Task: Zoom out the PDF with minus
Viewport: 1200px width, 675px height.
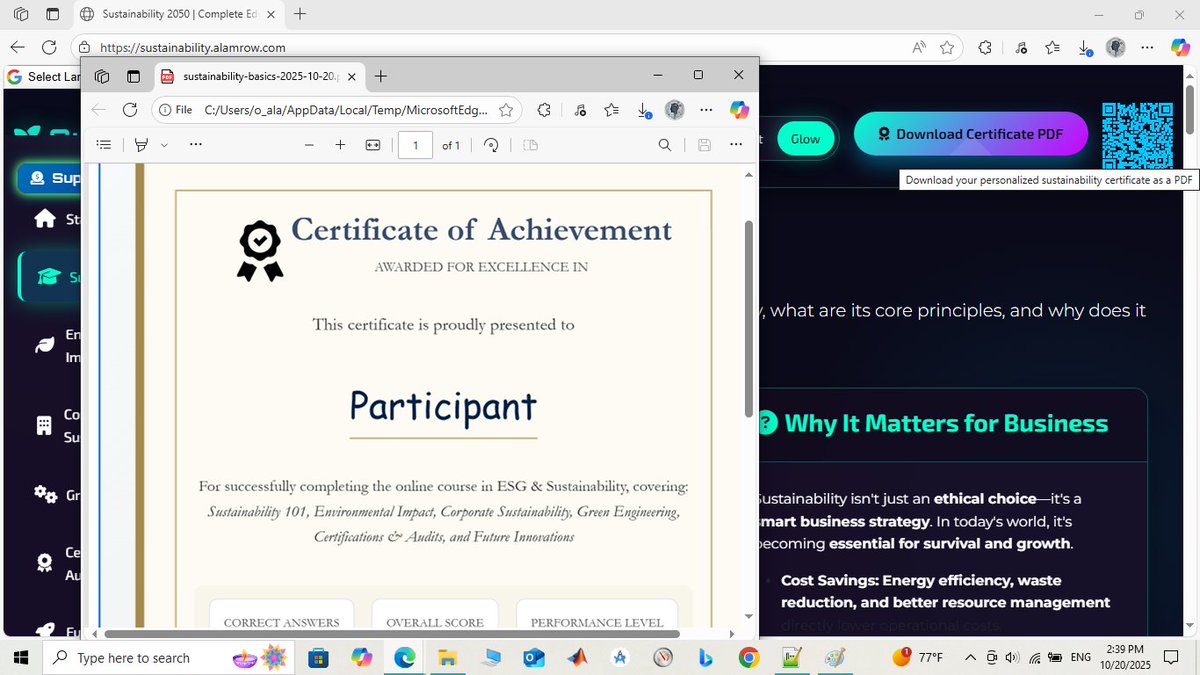Action: coord(309,145)
